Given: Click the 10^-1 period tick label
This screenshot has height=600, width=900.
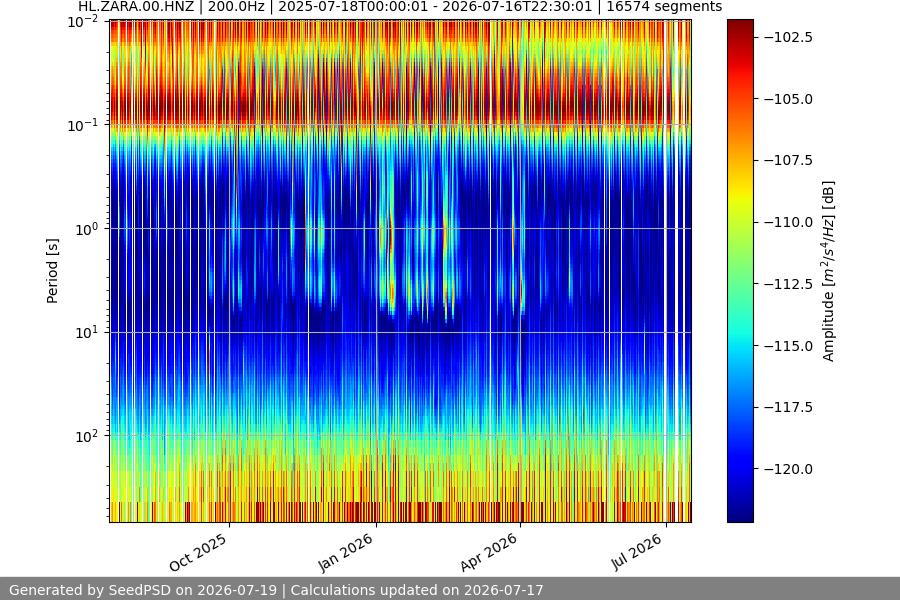Looking at the screenshot, I should pos(83,125).
